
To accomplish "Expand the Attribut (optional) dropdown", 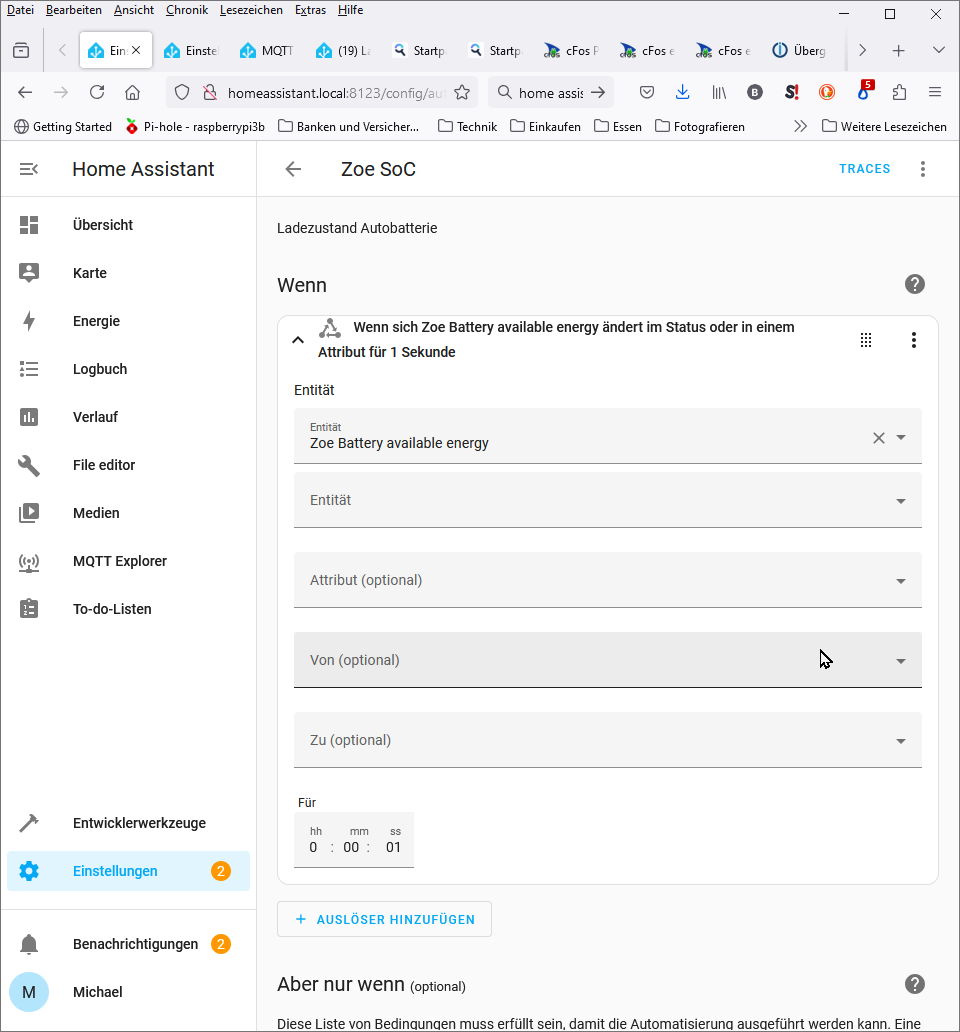I will coord(607,580).
